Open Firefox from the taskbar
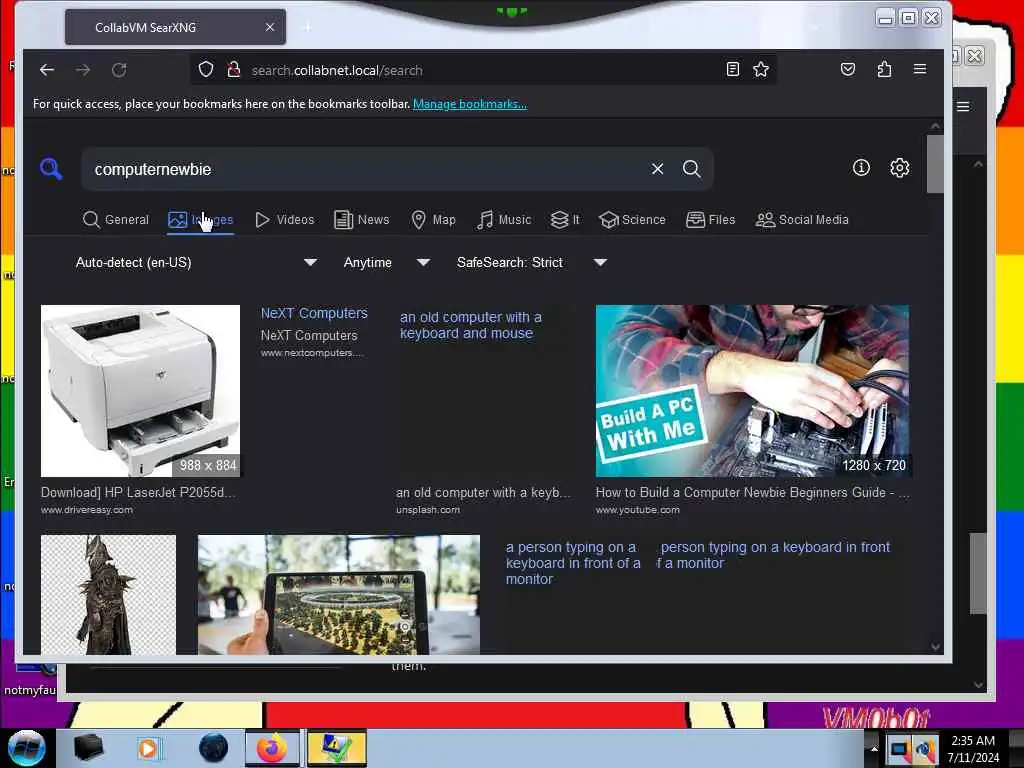Image resolution: width=1024 pixels, height=768 pixels. coord(272,748)
